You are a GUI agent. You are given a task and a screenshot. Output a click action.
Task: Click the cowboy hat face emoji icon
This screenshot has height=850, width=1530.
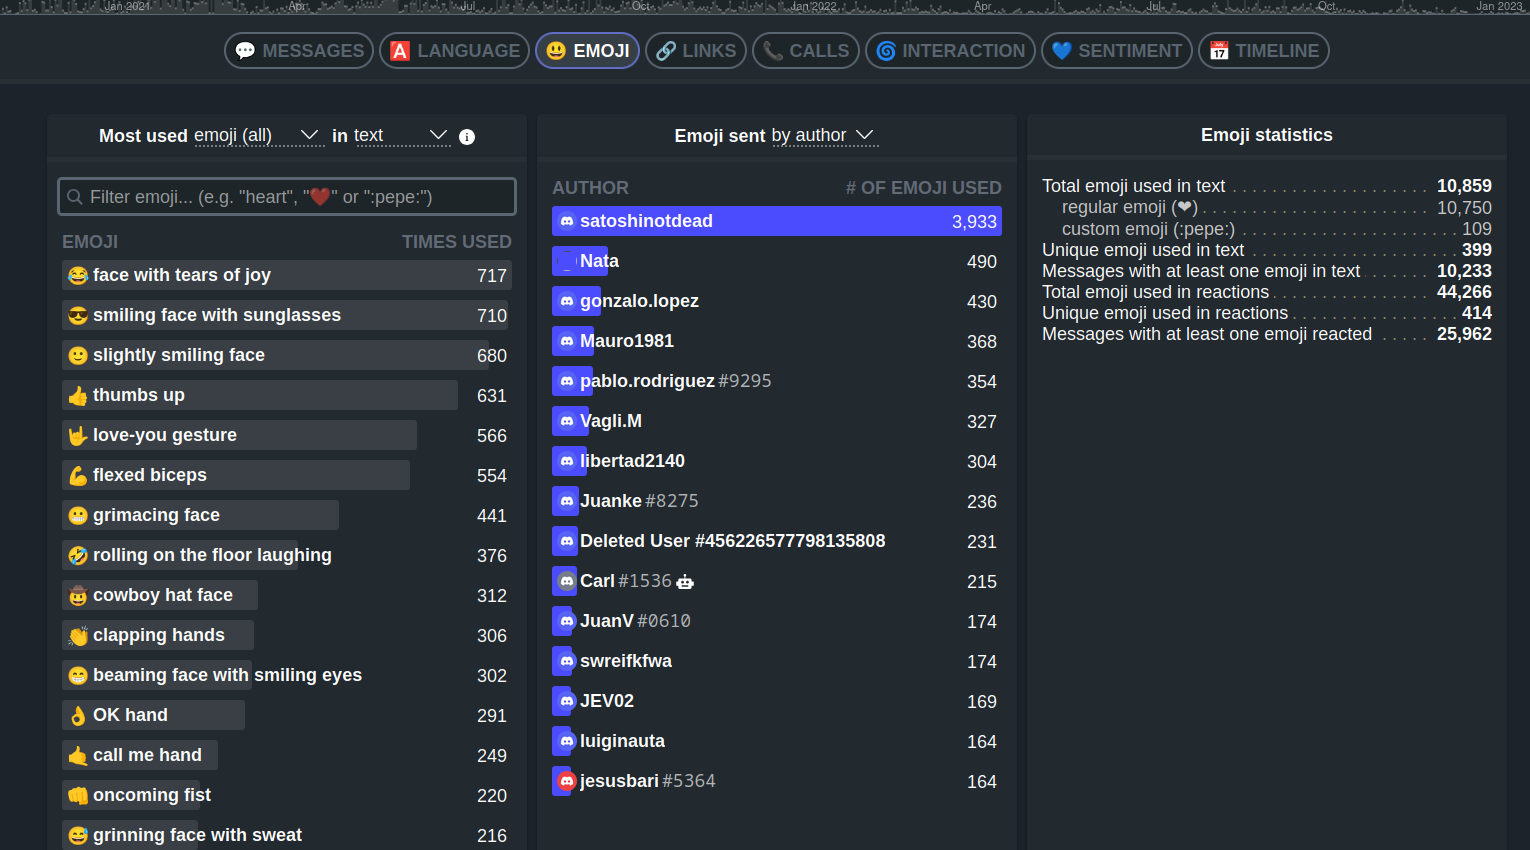78,596
